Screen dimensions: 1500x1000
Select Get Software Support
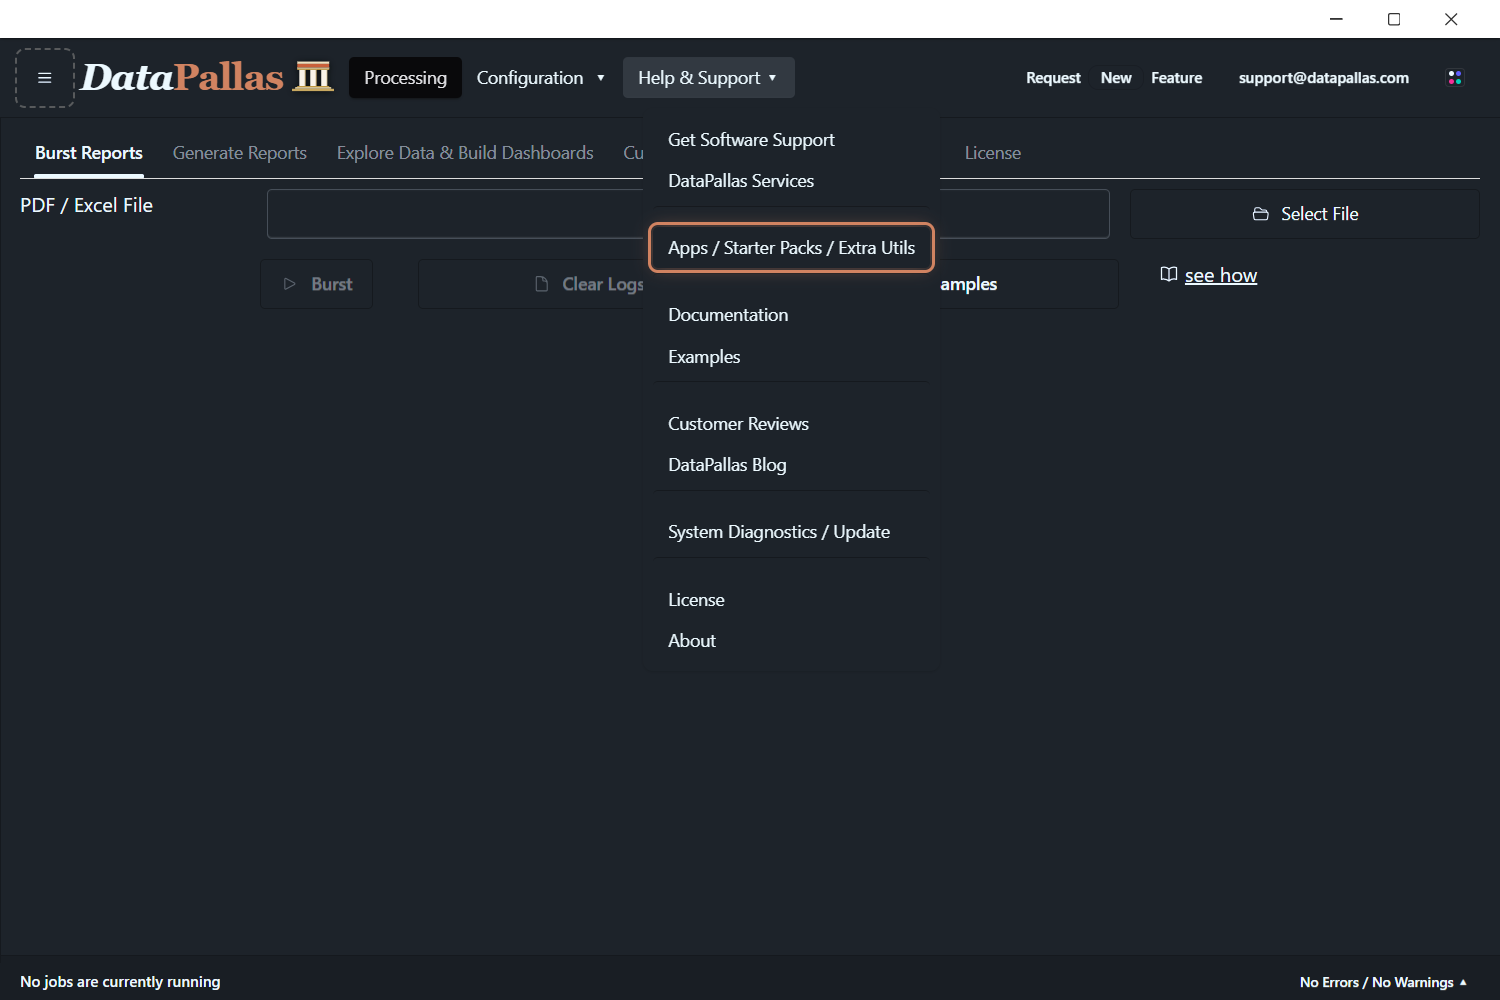coord(751,140)
